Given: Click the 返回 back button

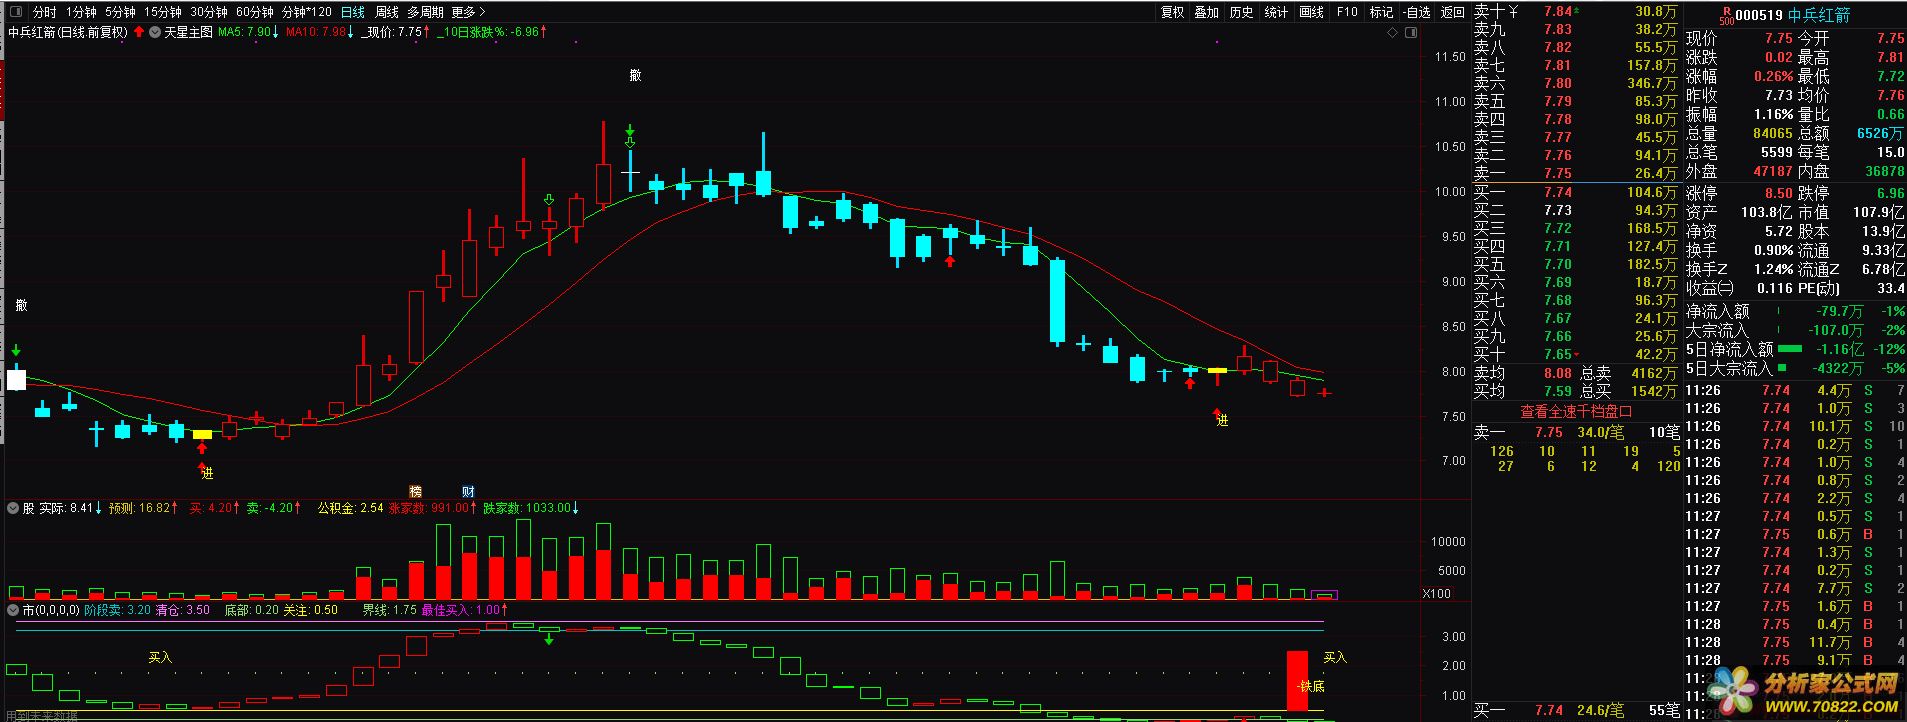Looking at the screenshot, I should coord(1452,12).
